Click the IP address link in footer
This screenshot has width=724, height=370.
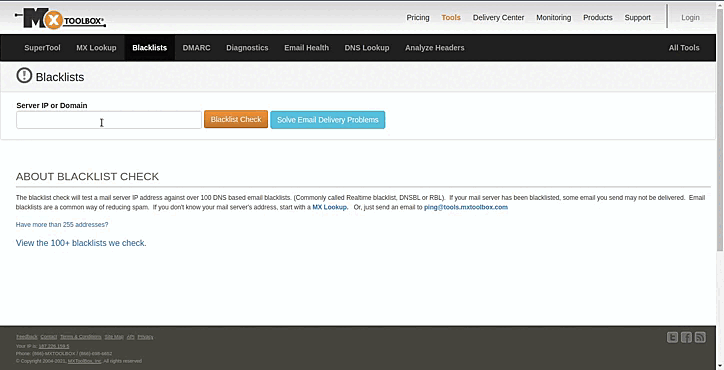[54, 346]
